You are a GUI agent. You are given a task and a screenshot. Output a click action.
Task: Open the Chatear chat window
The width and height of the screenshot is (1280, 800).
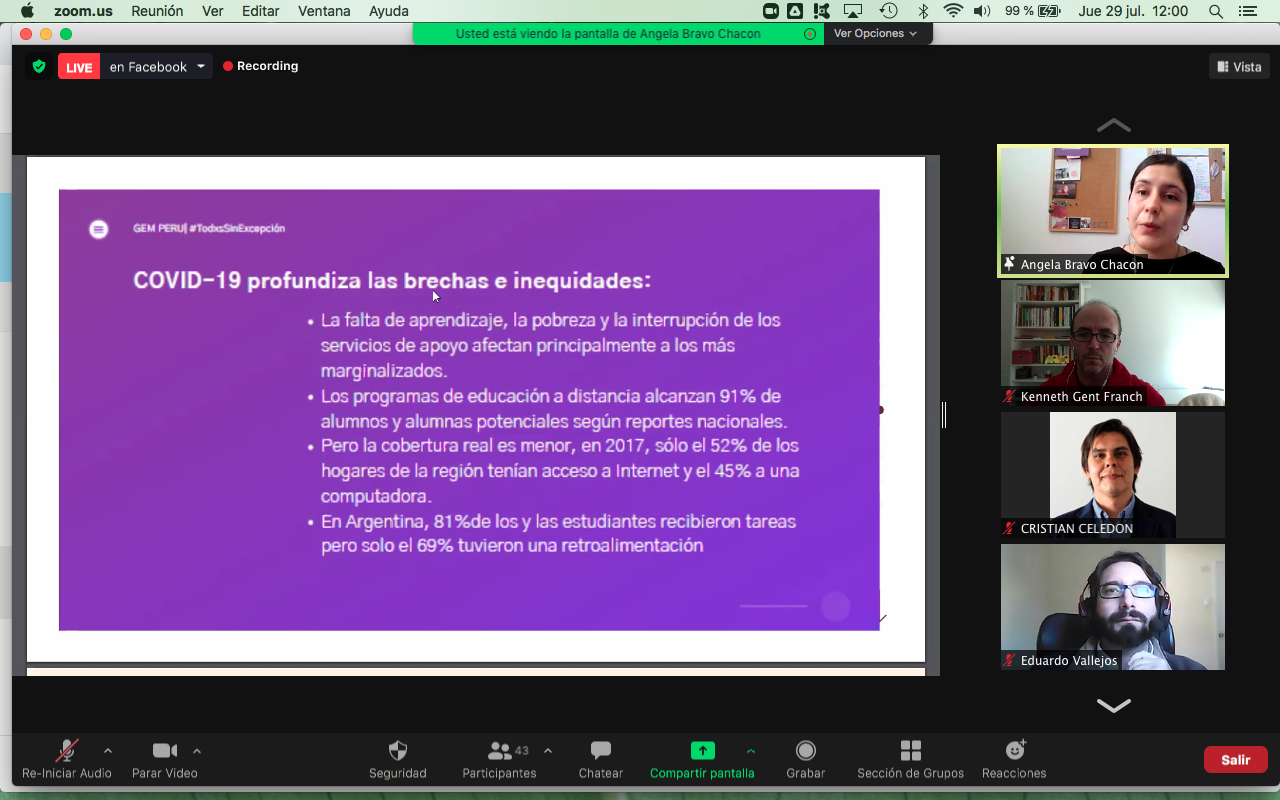click(600, 751)
